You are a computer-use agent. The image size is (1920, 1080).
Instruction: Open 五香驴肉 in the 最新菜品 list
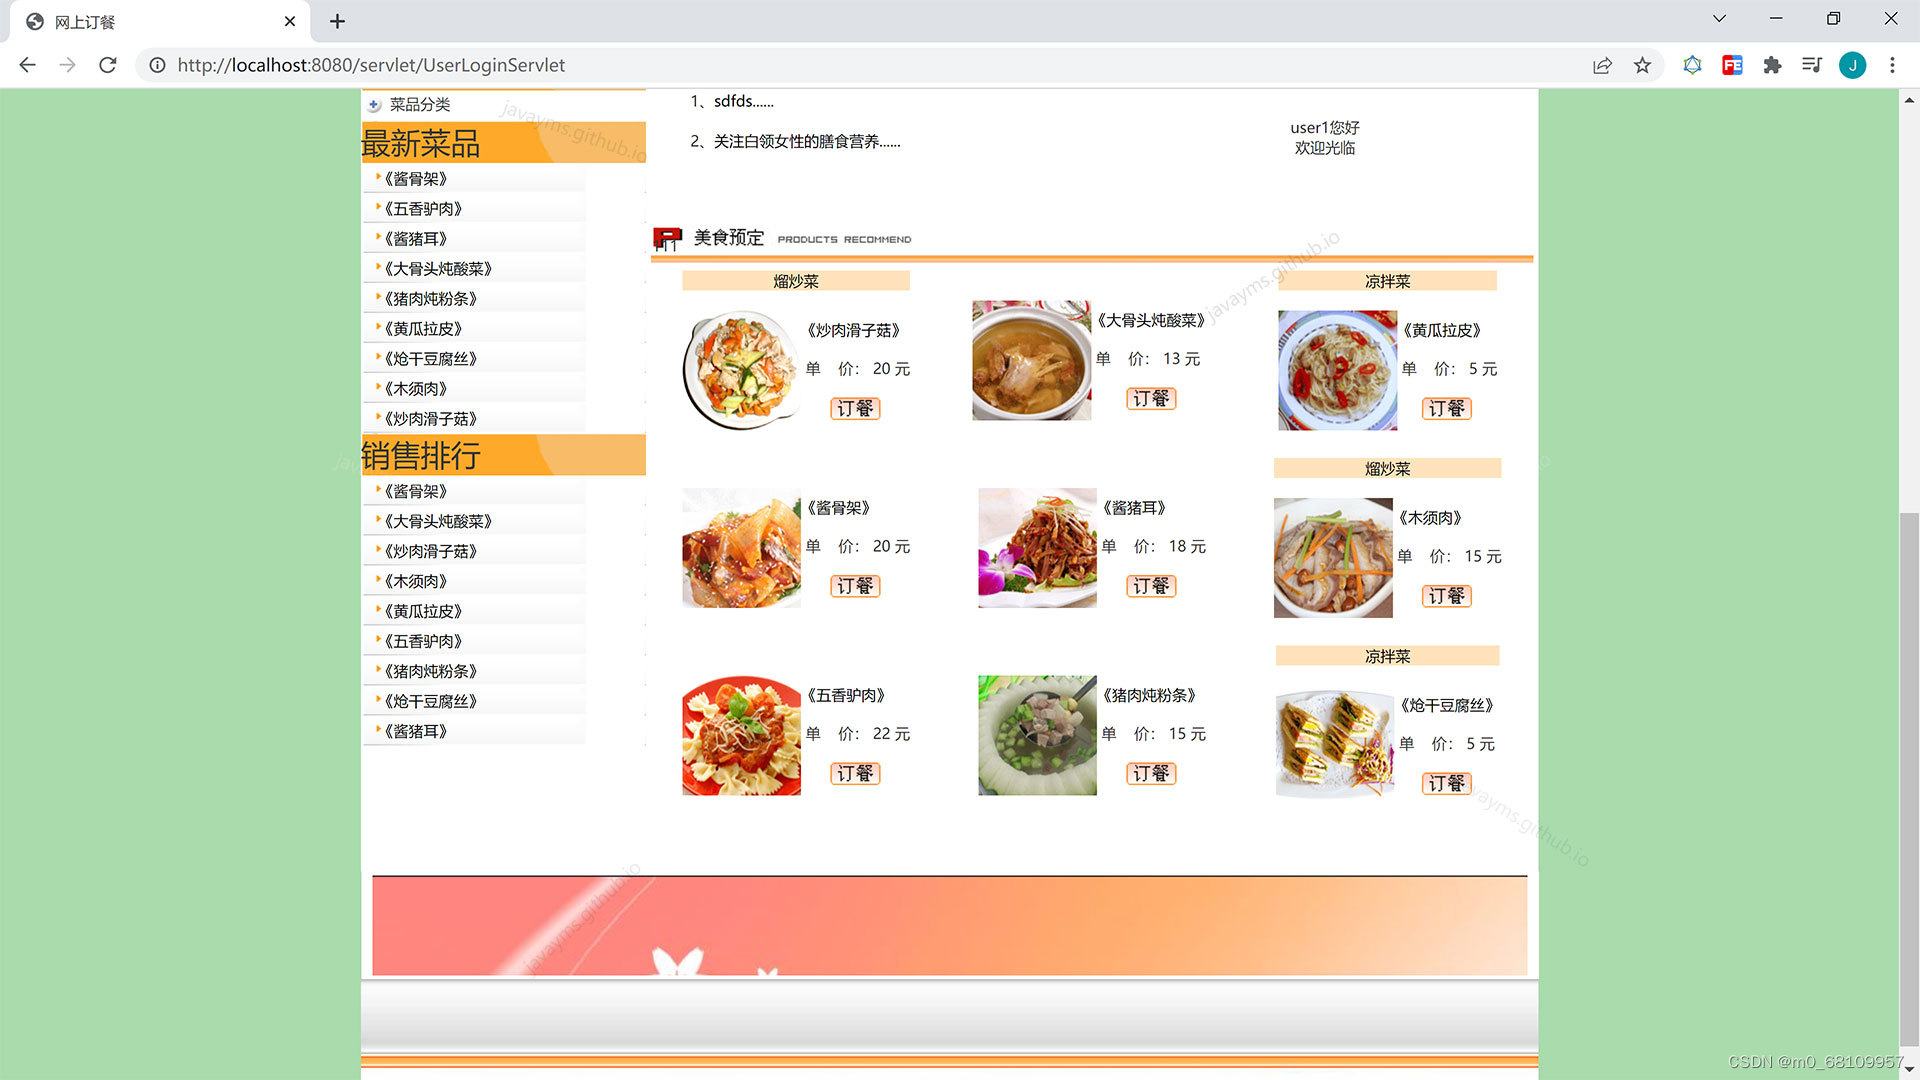(x=423, y=209)
